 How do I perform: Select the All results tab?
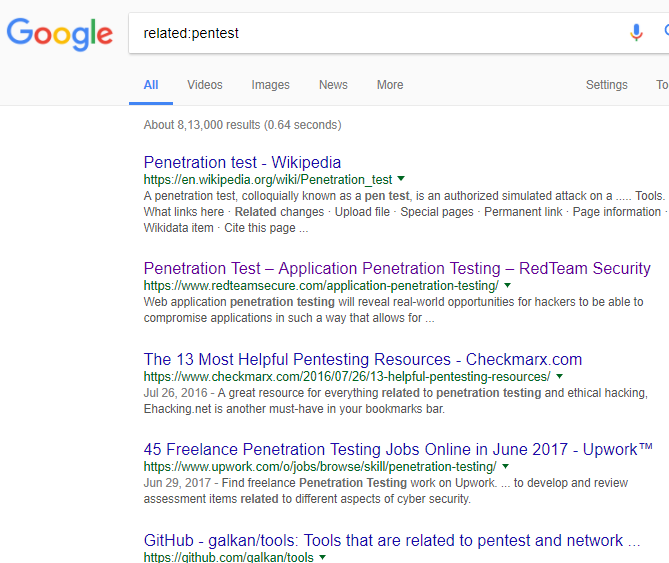click(151, 85)
